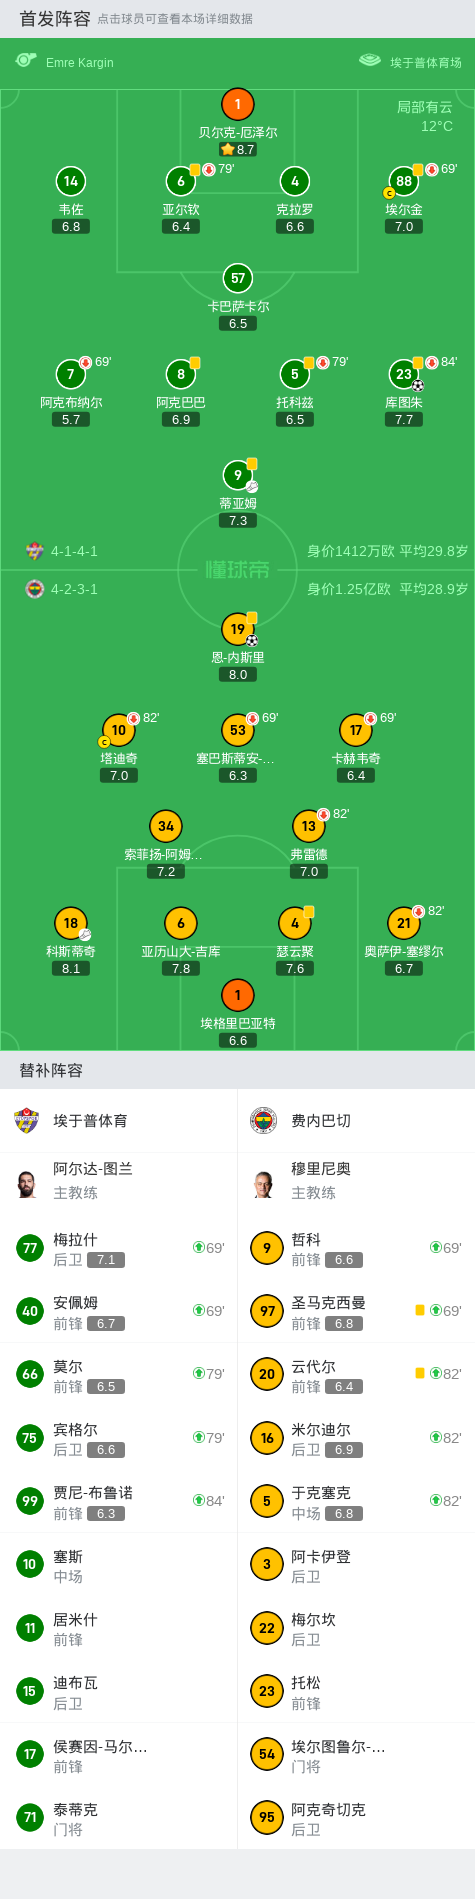The width and height of the screenshot is (475, 1899).
Task: Select striker 19 恩-内斯里 jersey icon
Action: [238, 629]
